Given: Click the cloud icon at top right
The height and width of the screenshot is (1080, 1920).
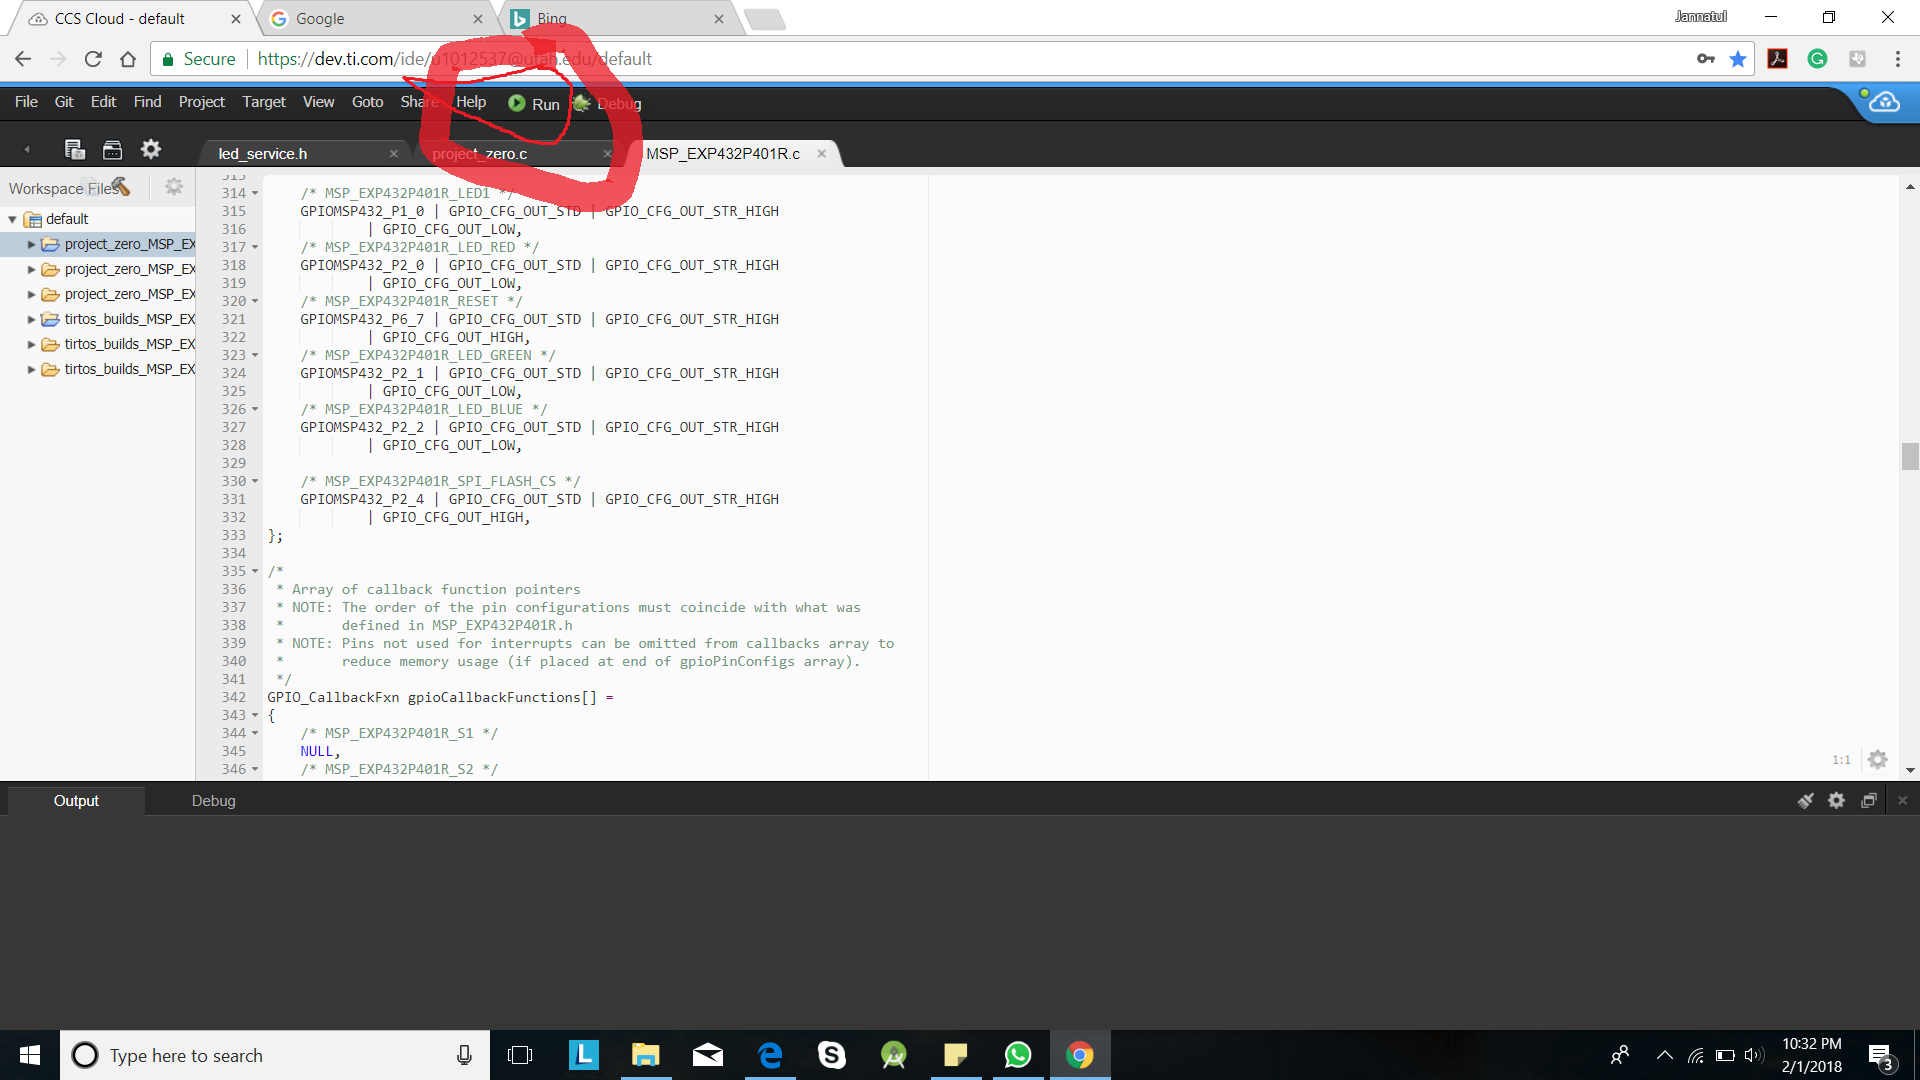Looking at the screenshot, I should click(1884, 102).
